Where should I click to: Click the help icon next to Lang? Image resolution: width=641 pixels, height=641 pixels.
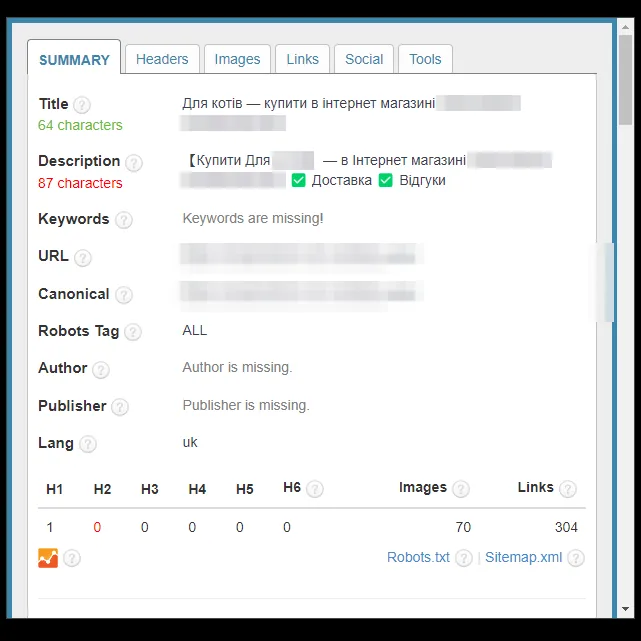click(87, 444)
